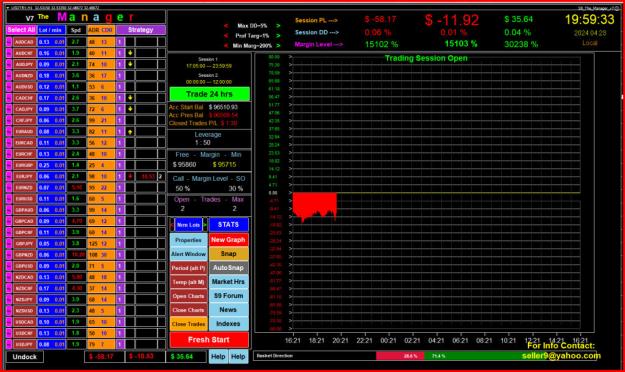Toggle the magenta selector for USDJPY row
This screenshot has height=372, width=625.
point(9,344)
